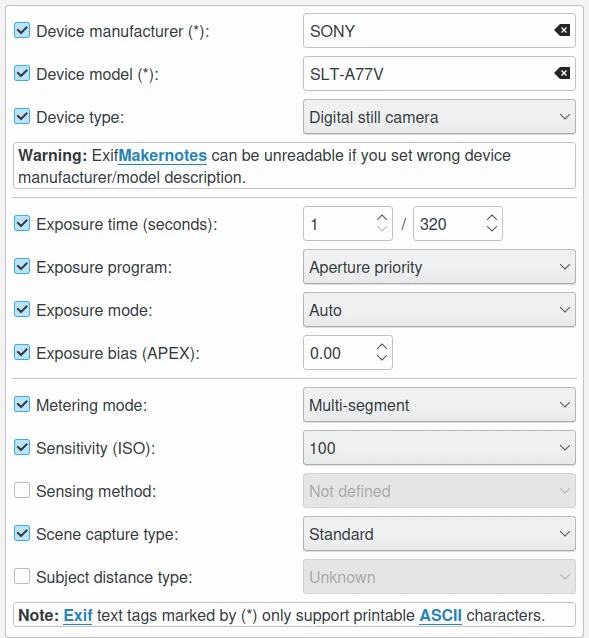The width and height of the screenshot is (589, 638).
Task: Click inside the Device model text field
Action: 427,74
